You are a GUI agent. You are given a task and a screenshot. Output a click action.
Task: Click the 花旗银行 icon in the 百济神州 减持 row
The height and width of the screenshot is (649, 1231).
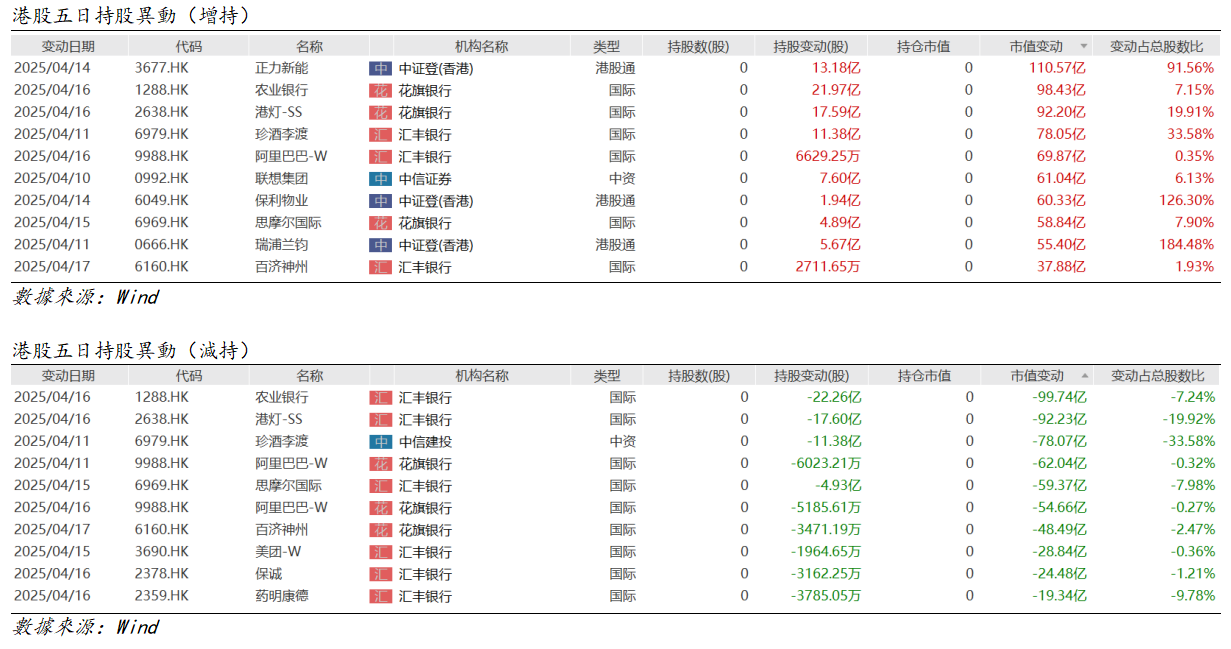[381, 529]
